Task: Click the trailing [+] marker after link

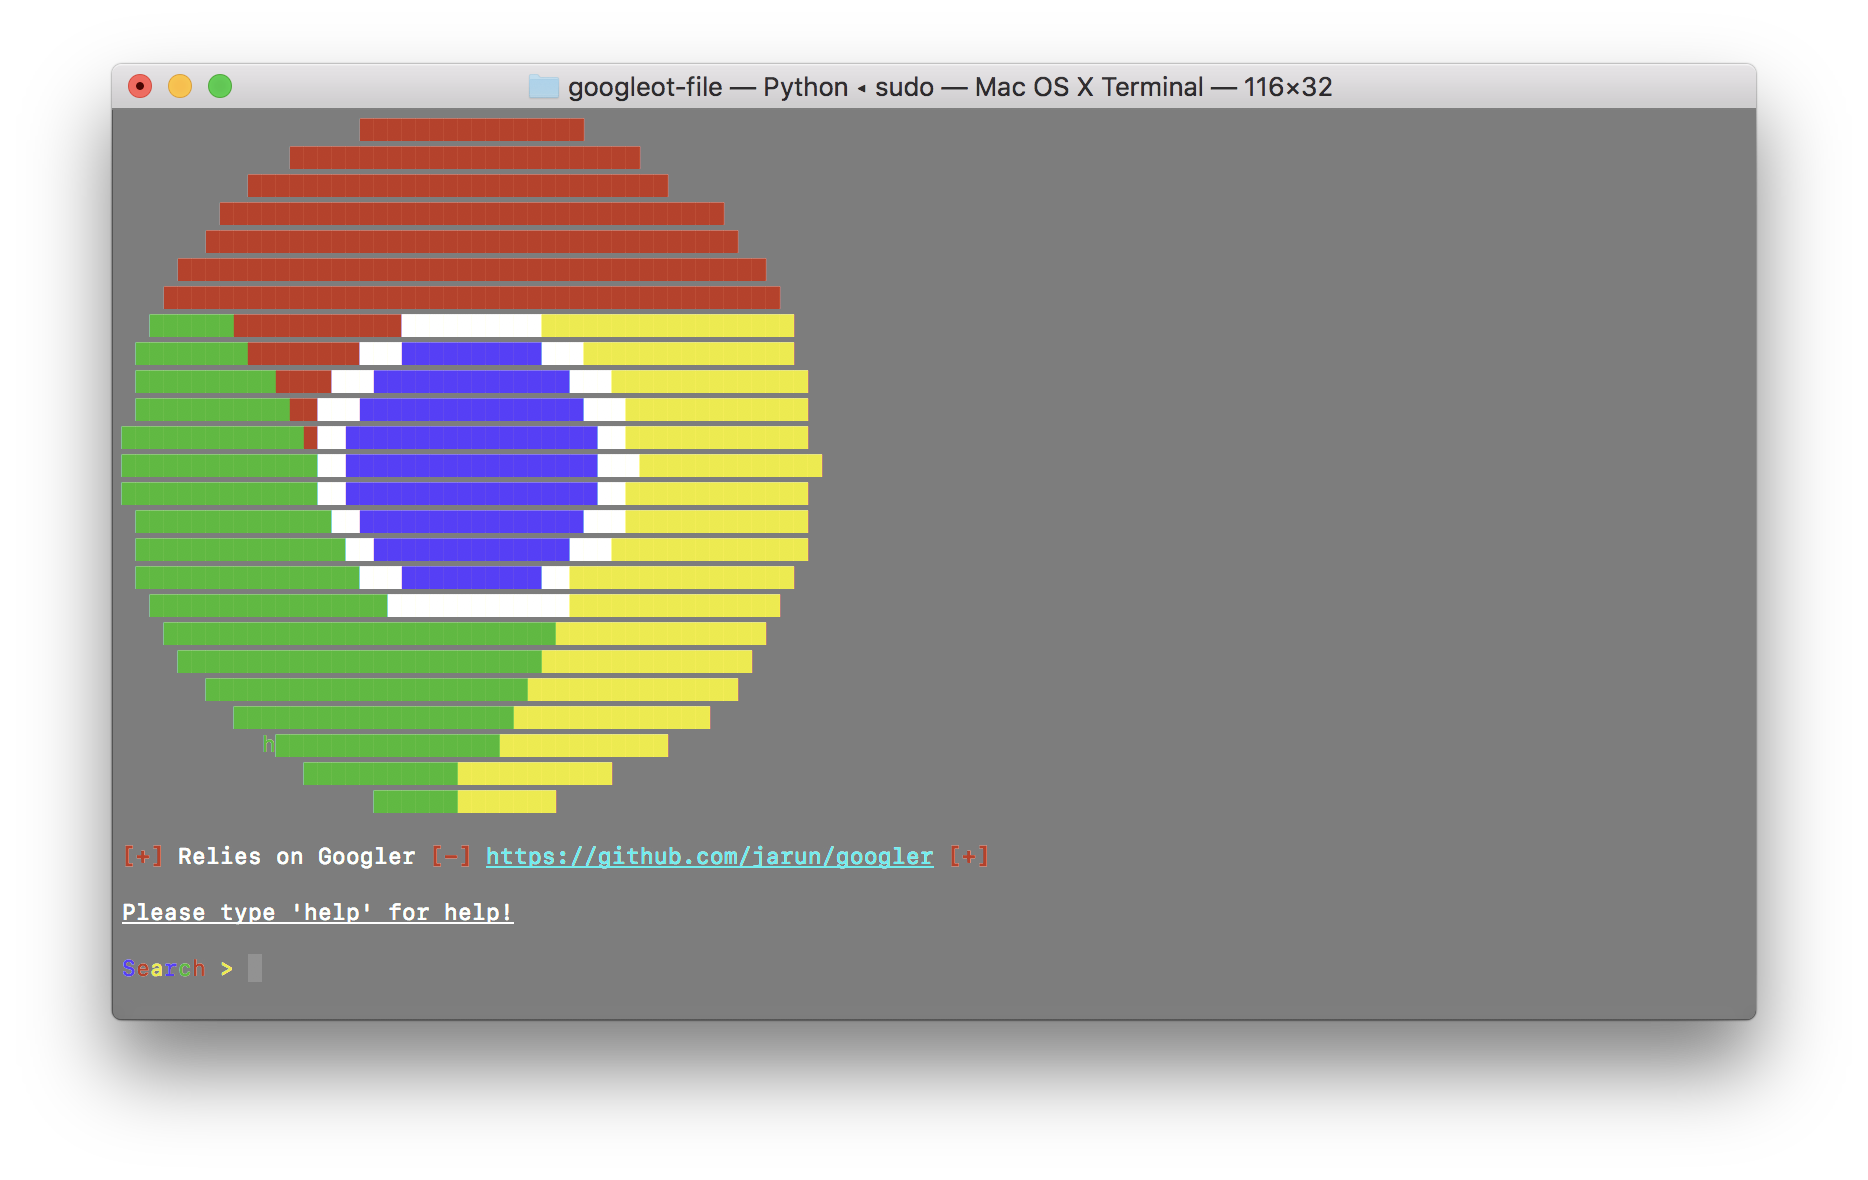Action: click(969, 857)
